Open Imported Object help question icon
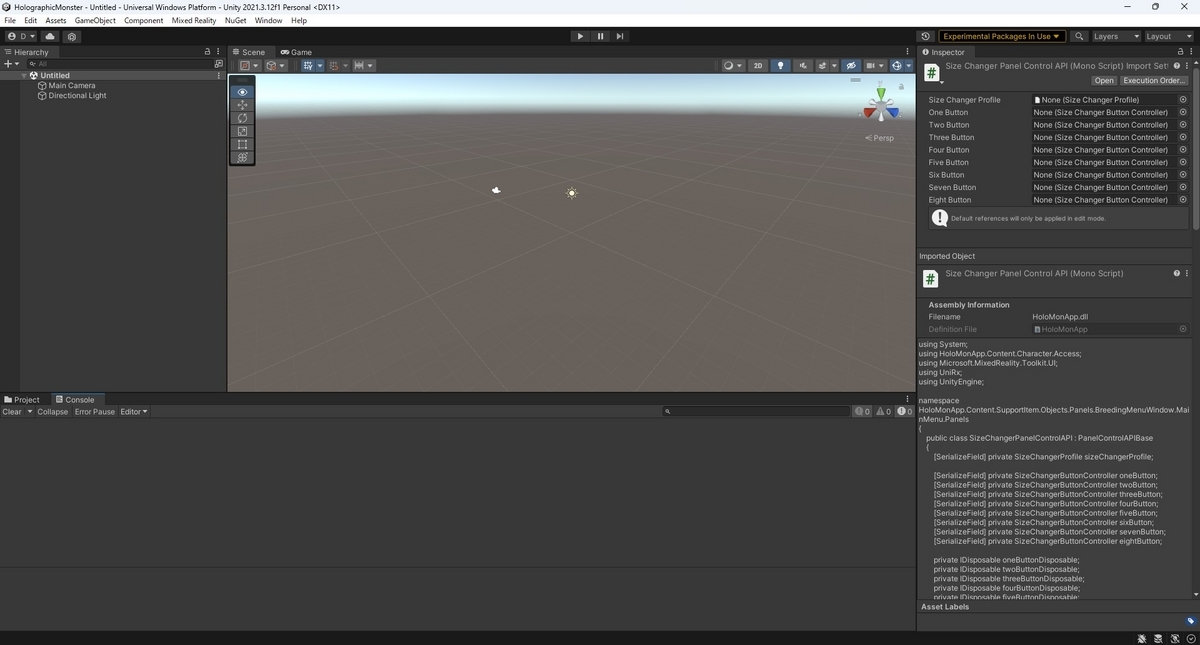 (1177, 273)
